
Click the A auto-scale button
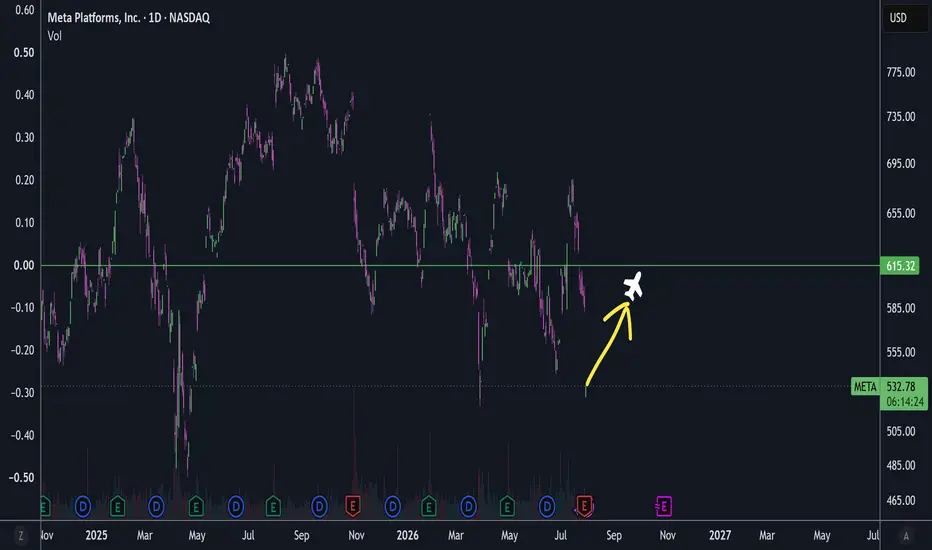(x=906, y=536)
